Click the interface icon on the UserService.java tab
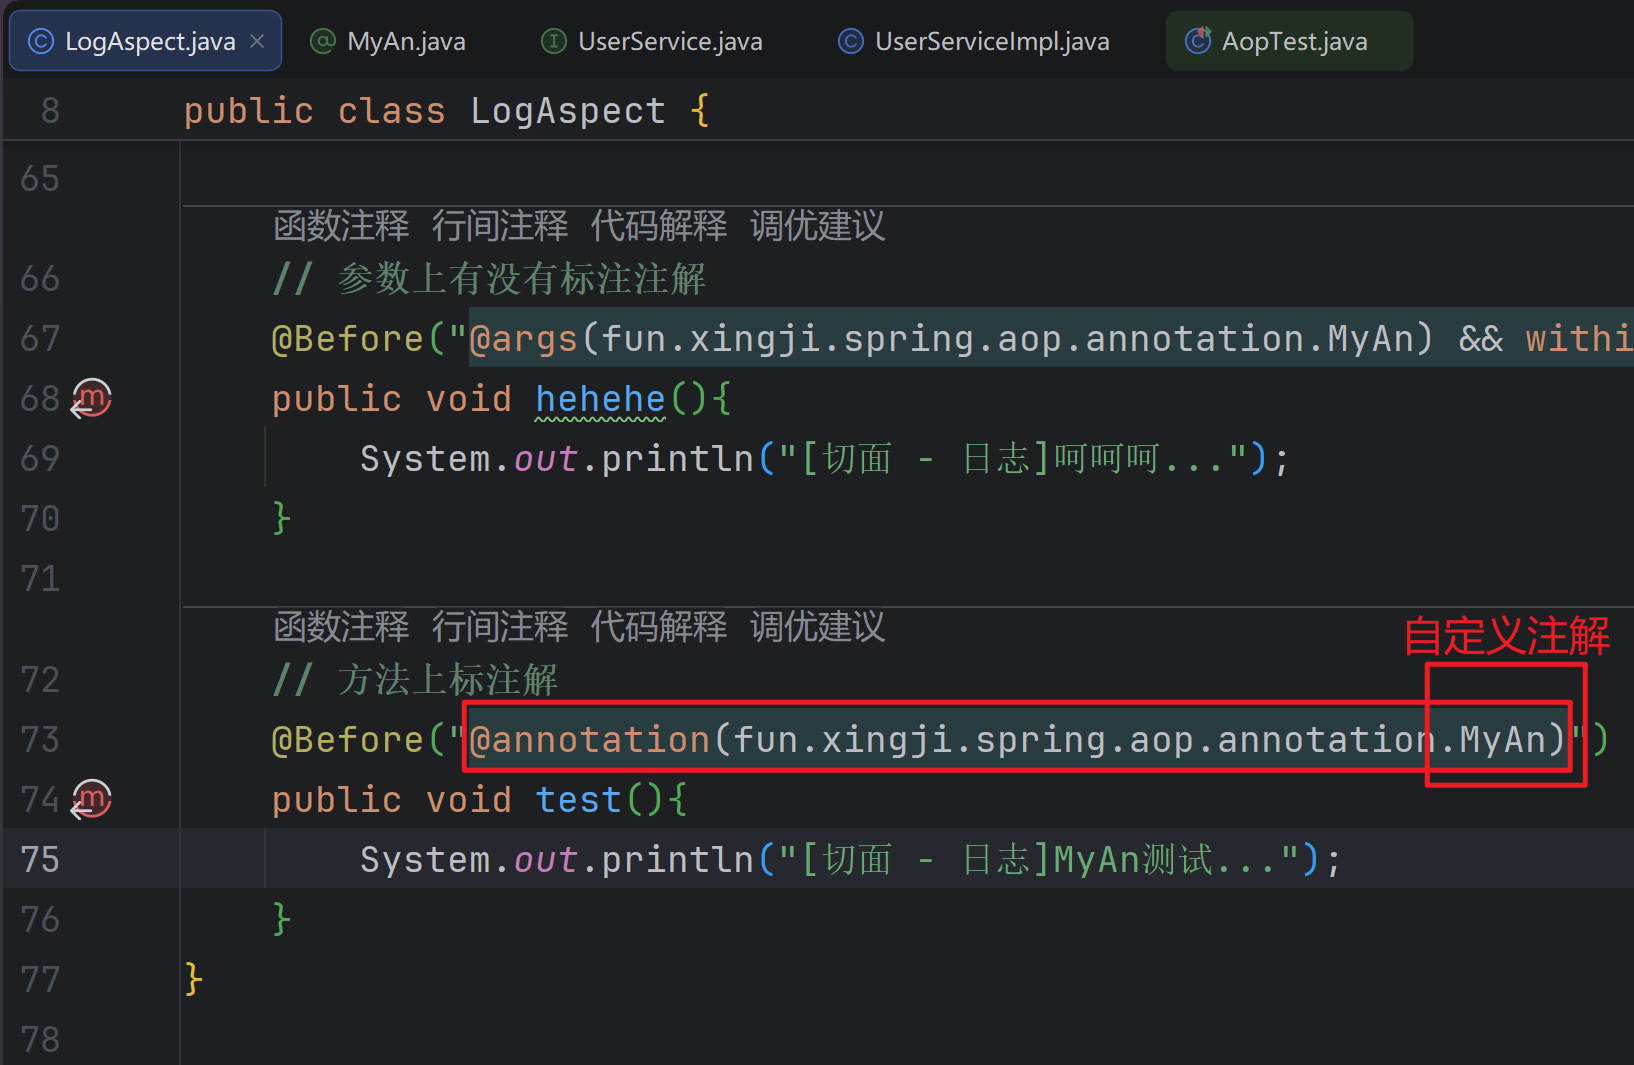The height and width of the screenshot is (1065, 1634). [x=553, y=42]
